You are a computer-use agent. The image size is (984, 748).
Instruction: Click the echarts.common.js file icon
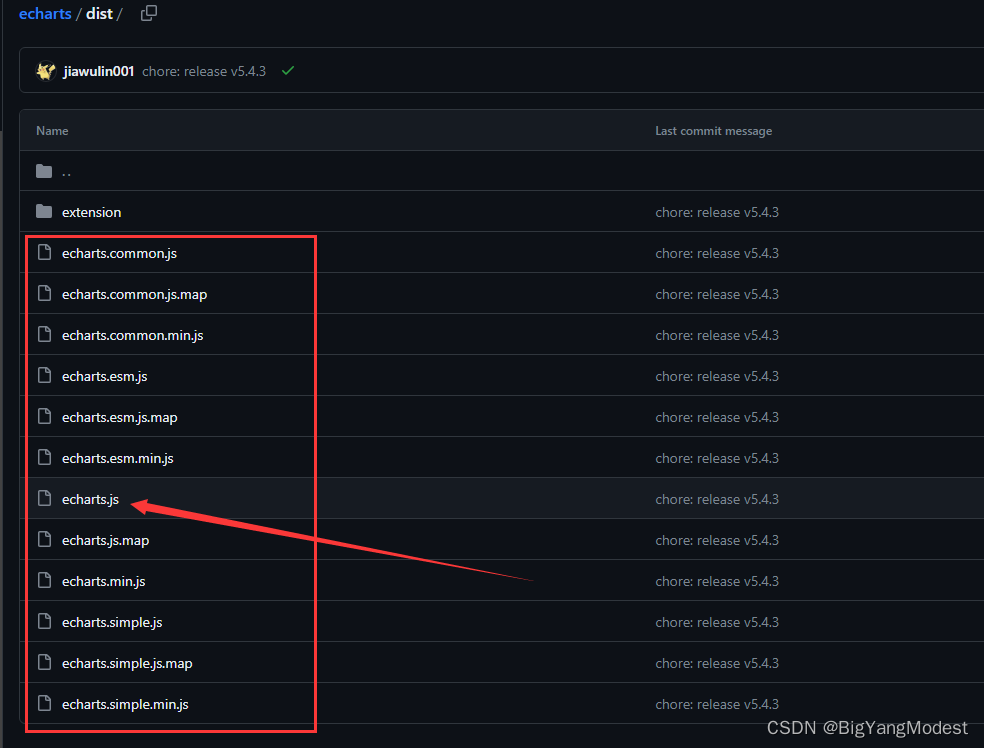tap(44, 252)
